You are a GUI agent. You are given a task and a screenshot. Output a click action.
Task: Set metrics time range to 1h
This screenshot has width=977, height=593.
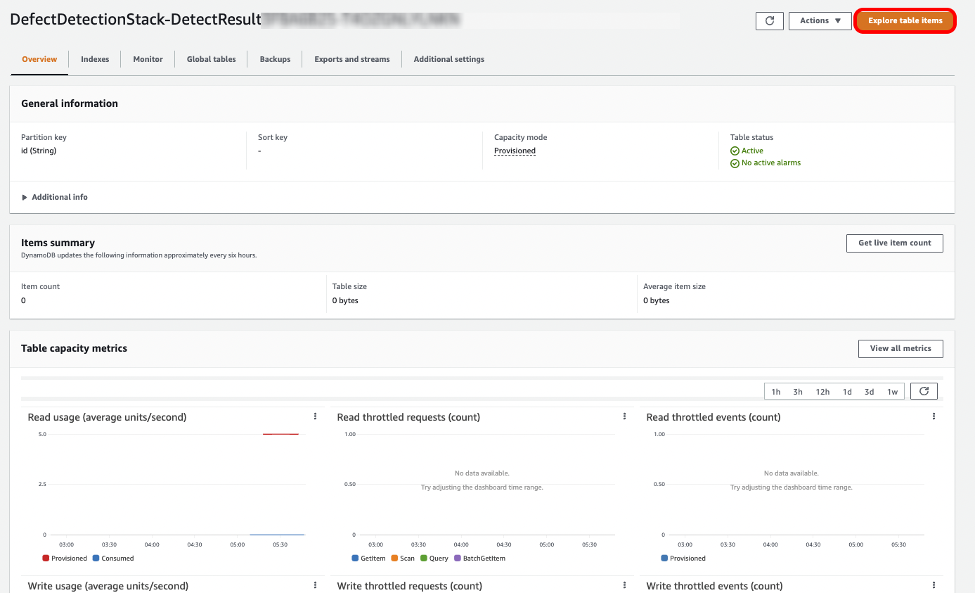pyautogui.click(x=776, y=392)
